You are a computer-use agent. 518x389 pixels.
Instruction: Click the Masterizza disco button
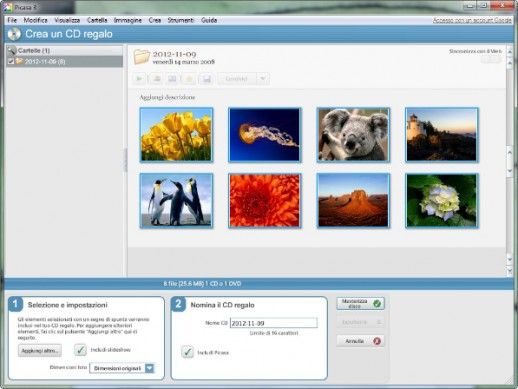(x=360, y=303)
